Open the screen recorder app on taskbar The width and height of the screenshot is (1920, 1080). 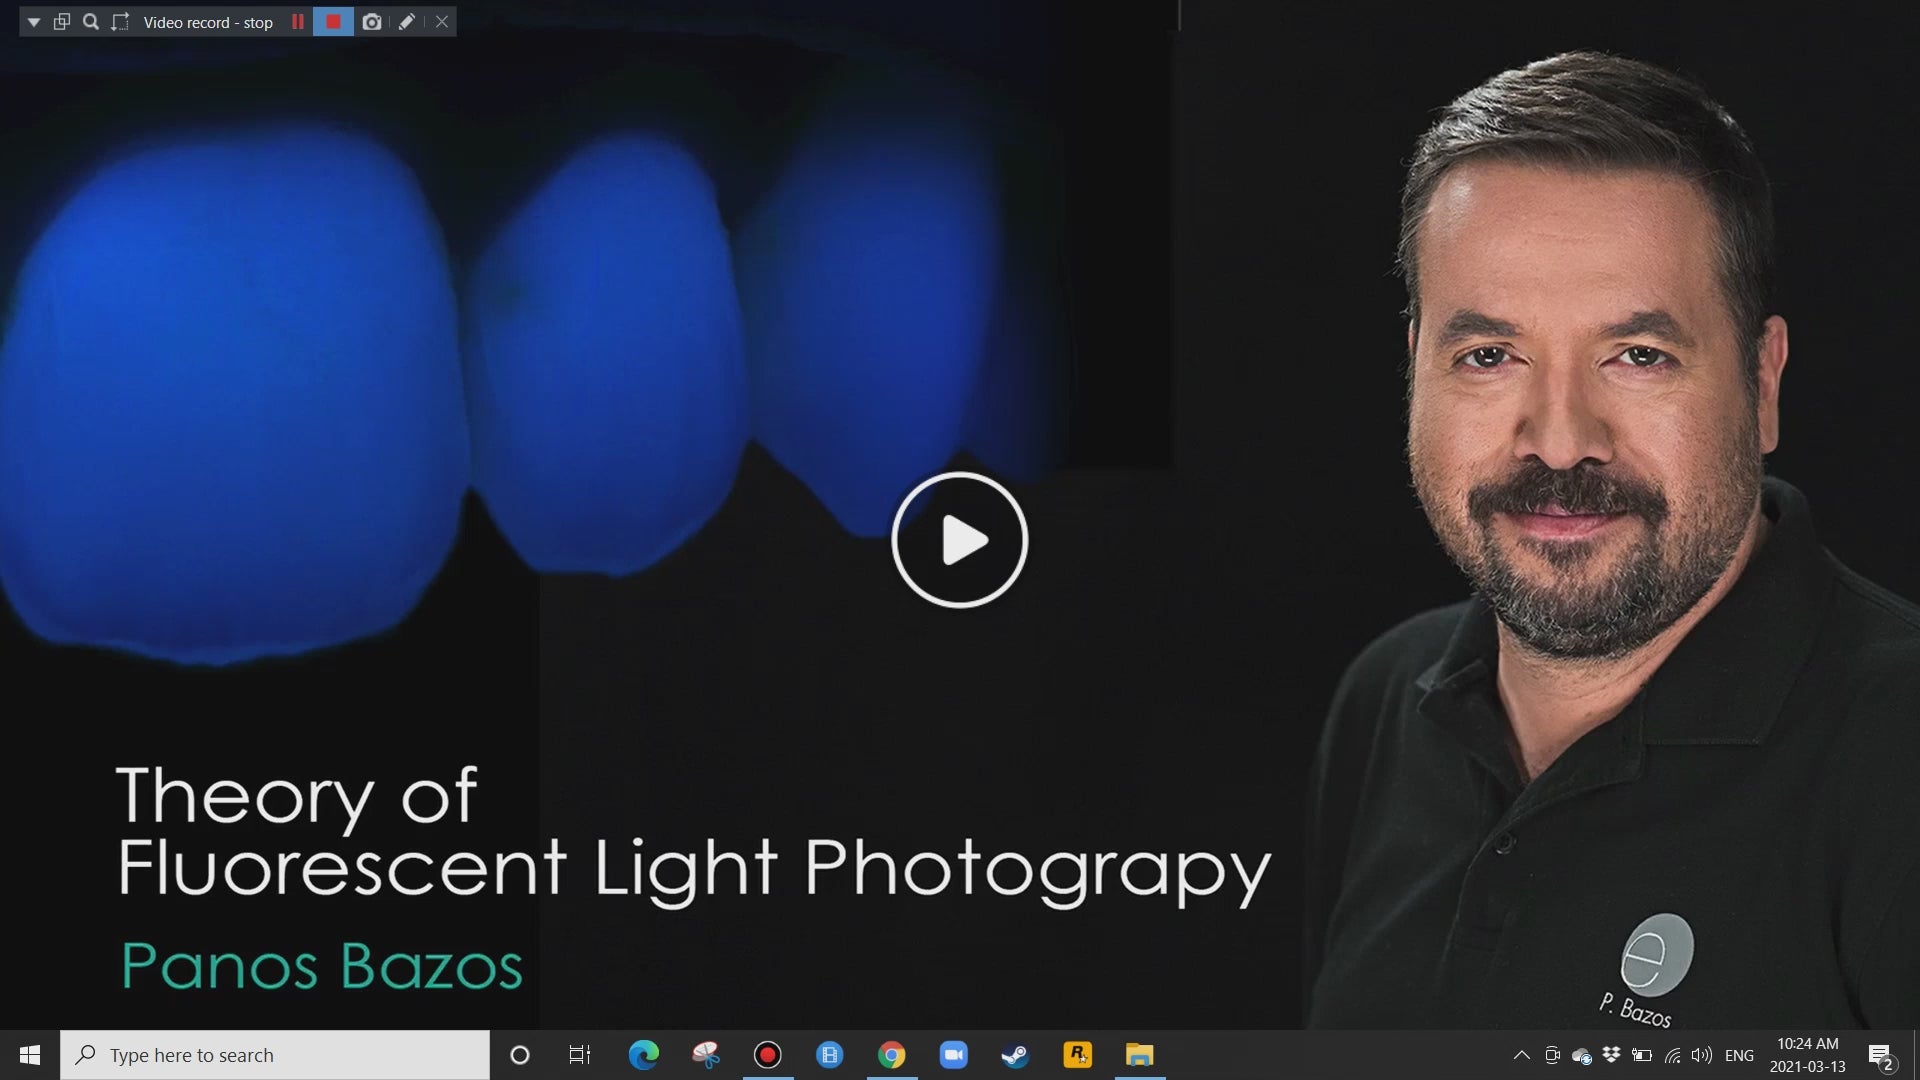coord(768,1055)
